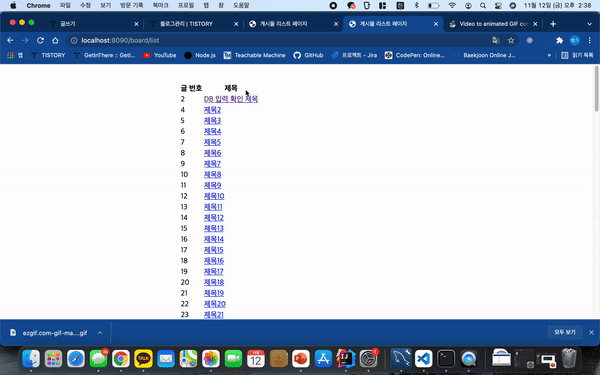Image resolution: width=600 pixels, height=375 pixels.
Task: Open the Apple menu
Action: [x=13, y=5]
